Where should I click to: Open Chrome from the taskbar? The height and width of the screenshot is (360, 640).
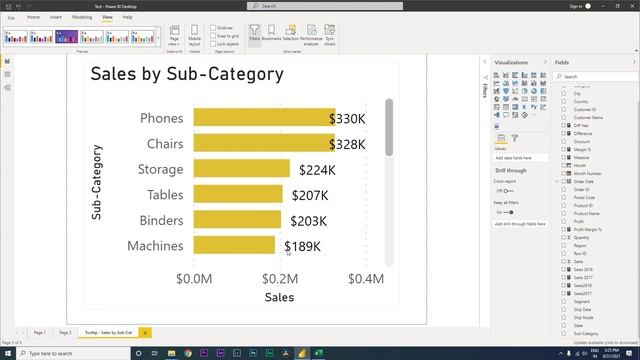pyautogui.click(x=188, y=353)
